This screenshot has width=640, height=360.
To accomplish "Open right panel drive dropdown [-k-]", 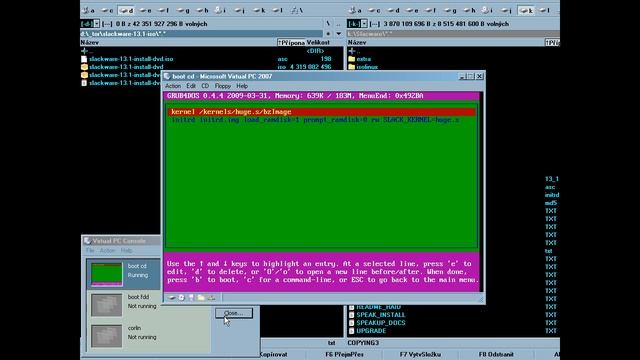I will pyautogui.click(x=358, y=24).
